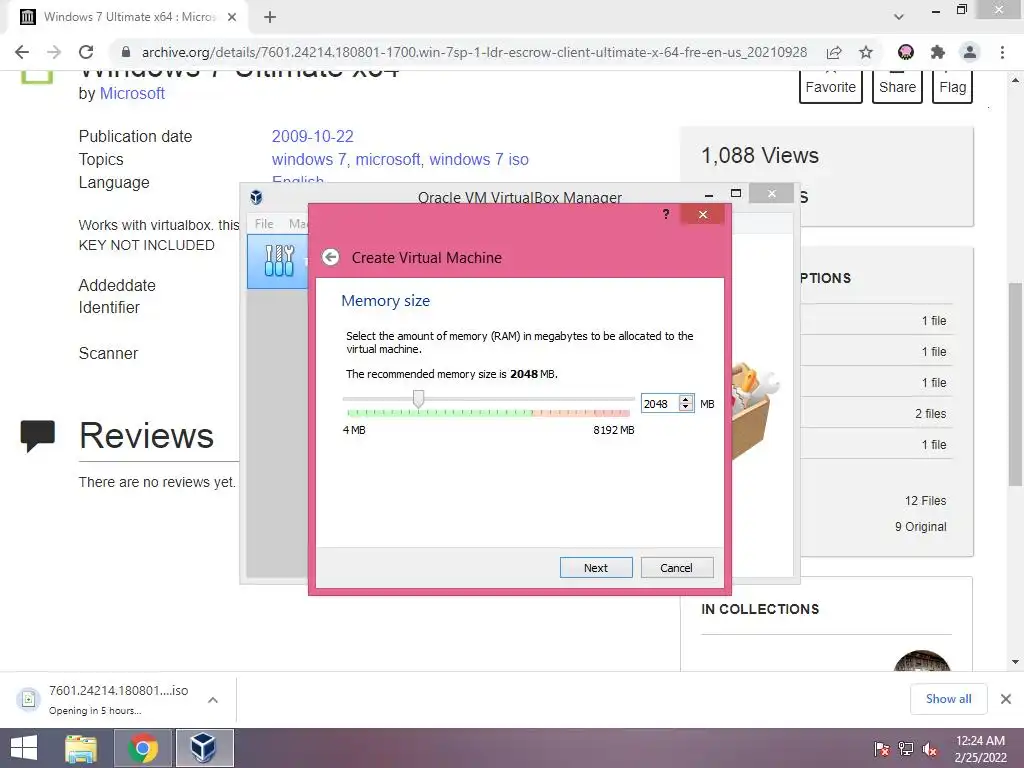Click the Share button on archive.org
Image resolution: width=1024 pixels, height=768 pixels.
pyautogui.click(x=897, y=87)
